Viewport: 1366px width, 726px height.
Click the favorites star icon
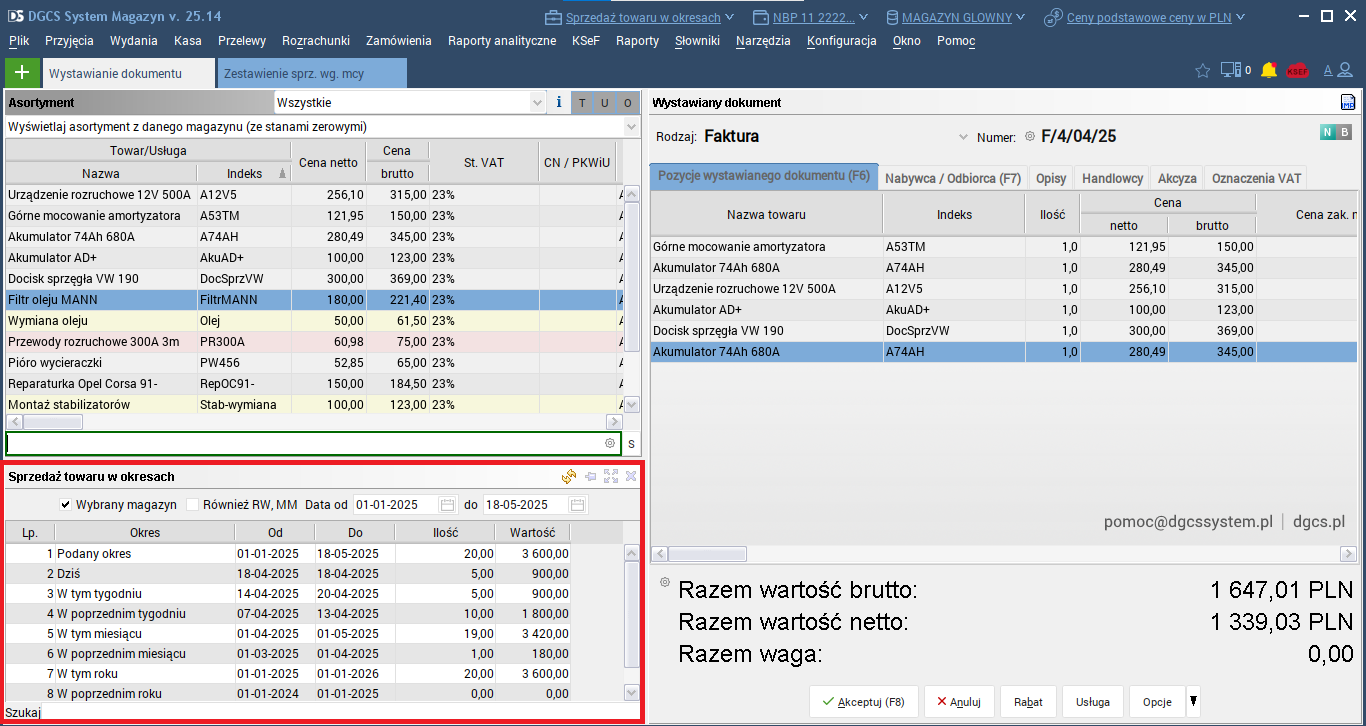(1203, 71)
